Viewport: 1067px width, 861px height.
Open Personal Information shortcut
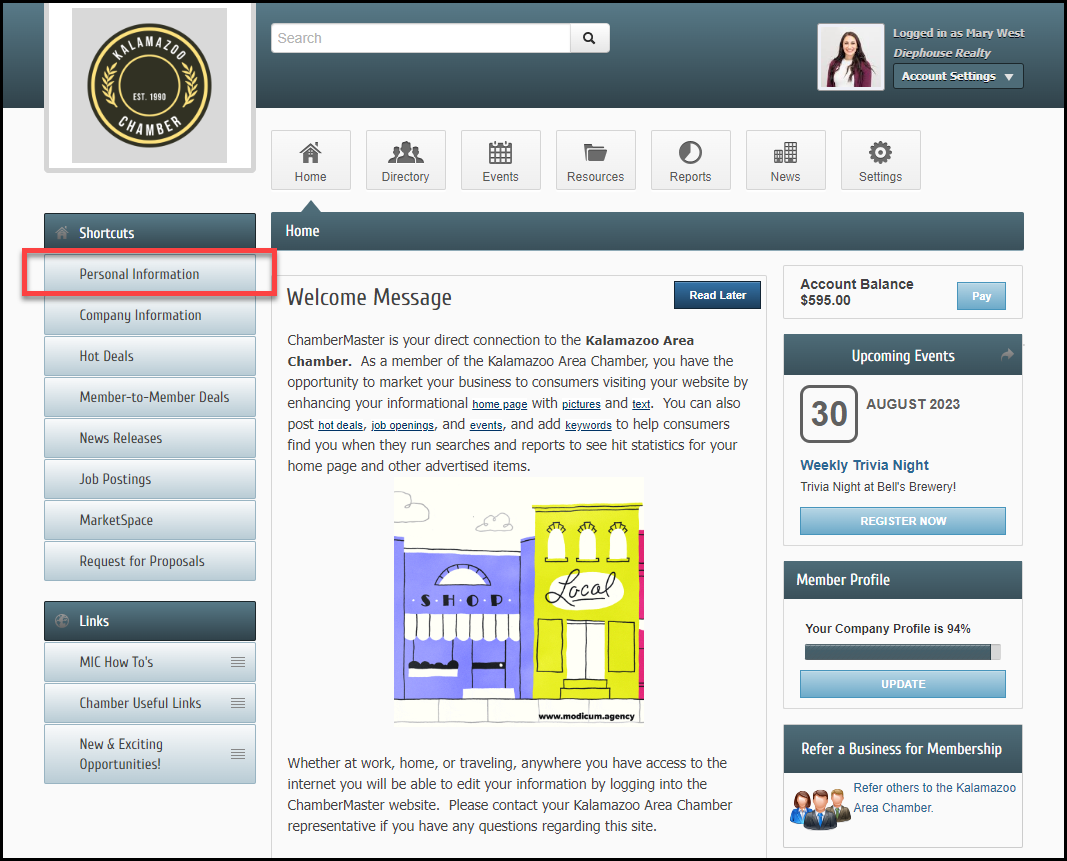pos(150,274)
